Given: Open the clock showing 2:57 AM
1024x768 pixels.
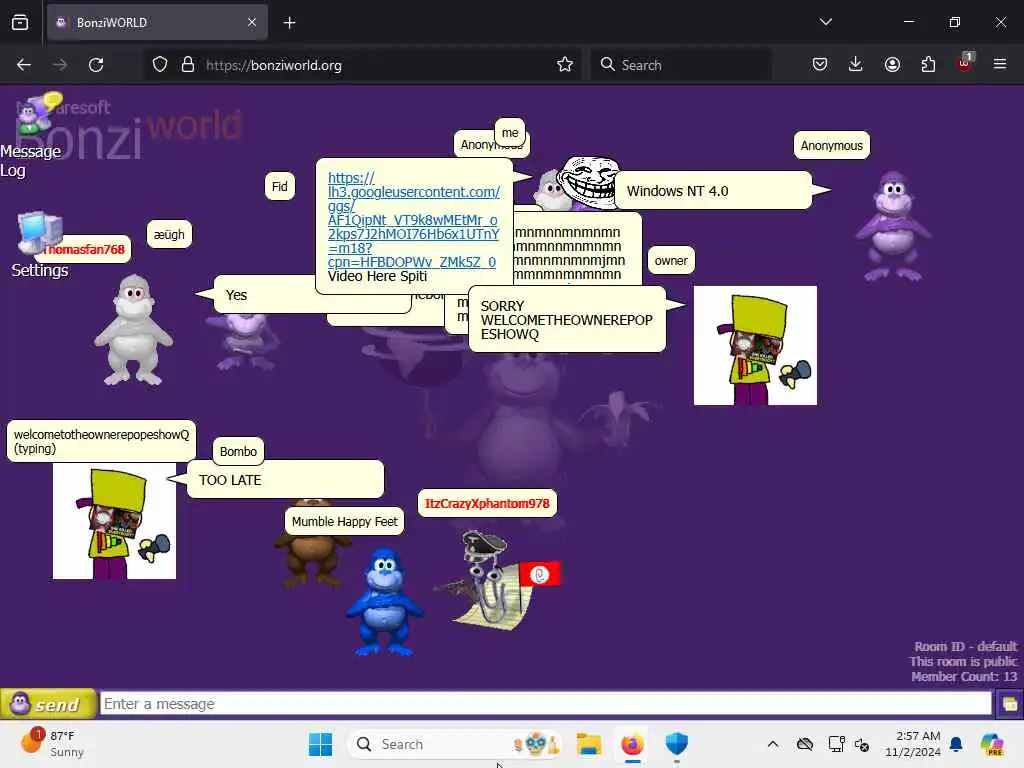Looking at the screenshot, I should pos(913,744).
